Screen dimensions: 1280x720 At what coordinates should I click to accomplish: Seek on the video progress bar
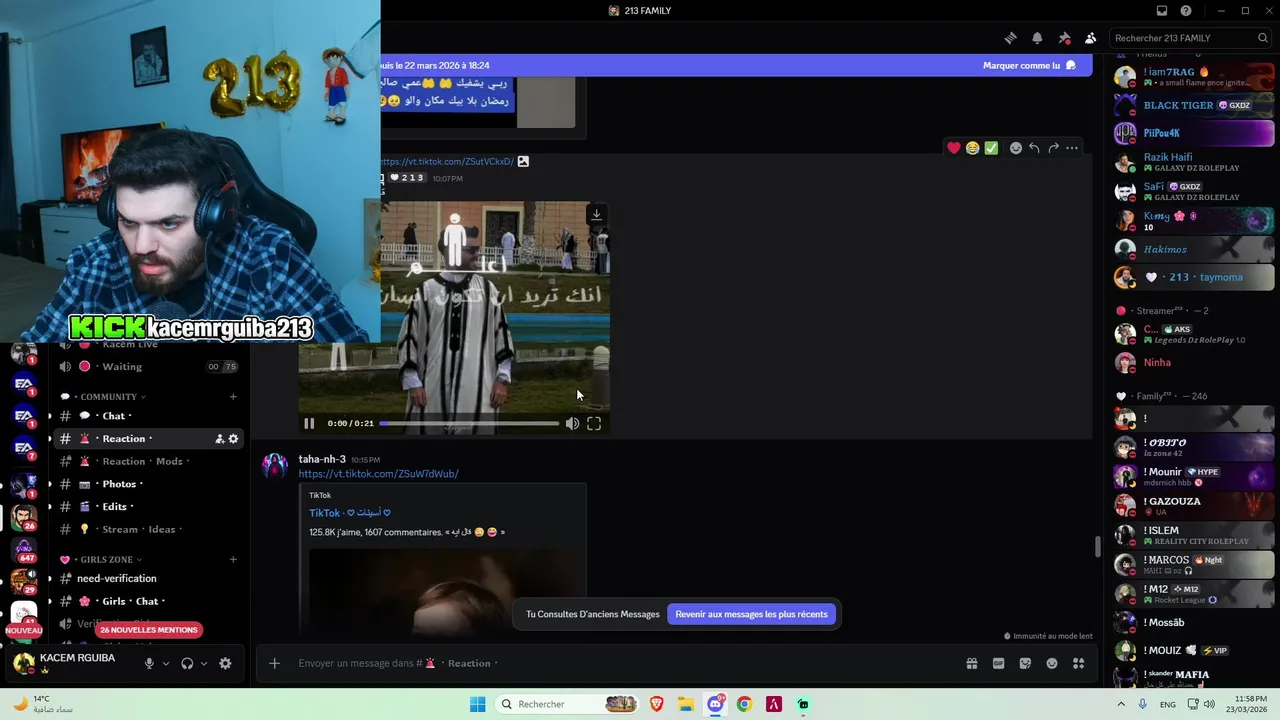[469, 423]
